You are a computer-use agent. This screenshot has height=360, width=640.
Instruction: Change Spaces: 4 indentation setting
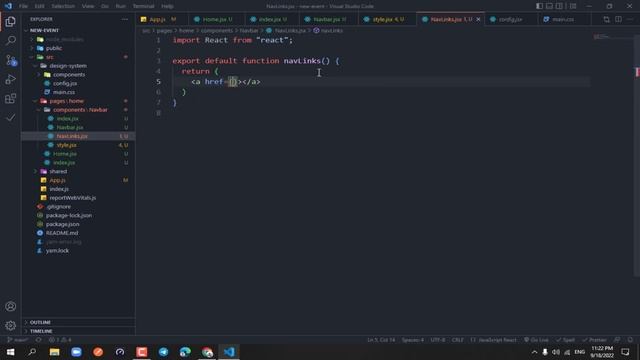[x=413, y=340]
